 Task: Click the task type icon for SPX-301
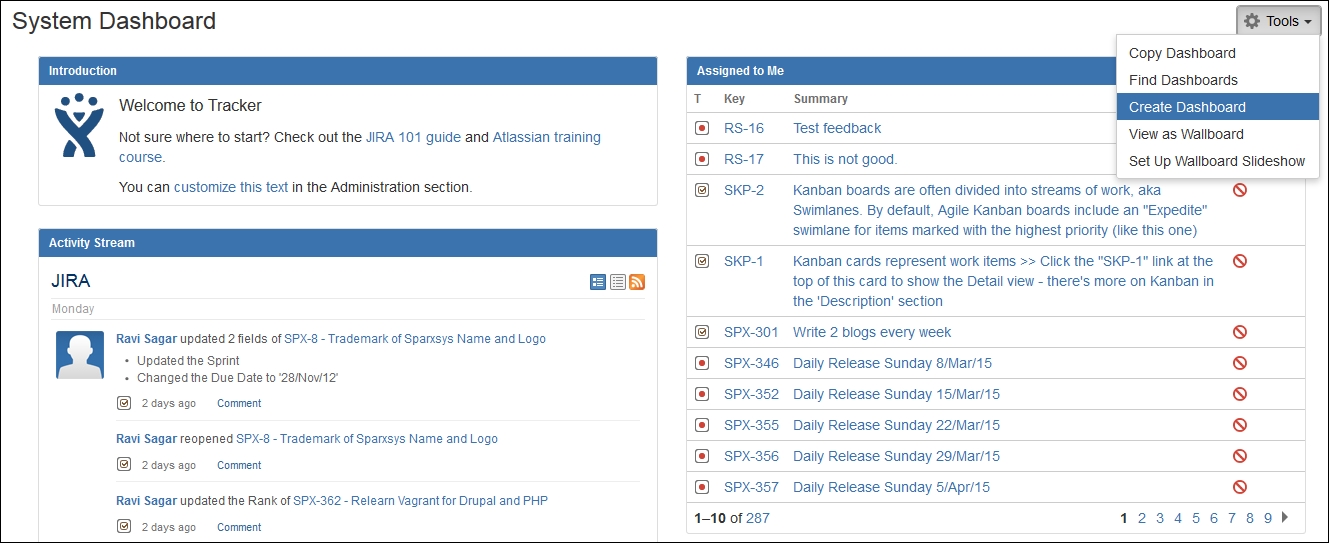702,332
